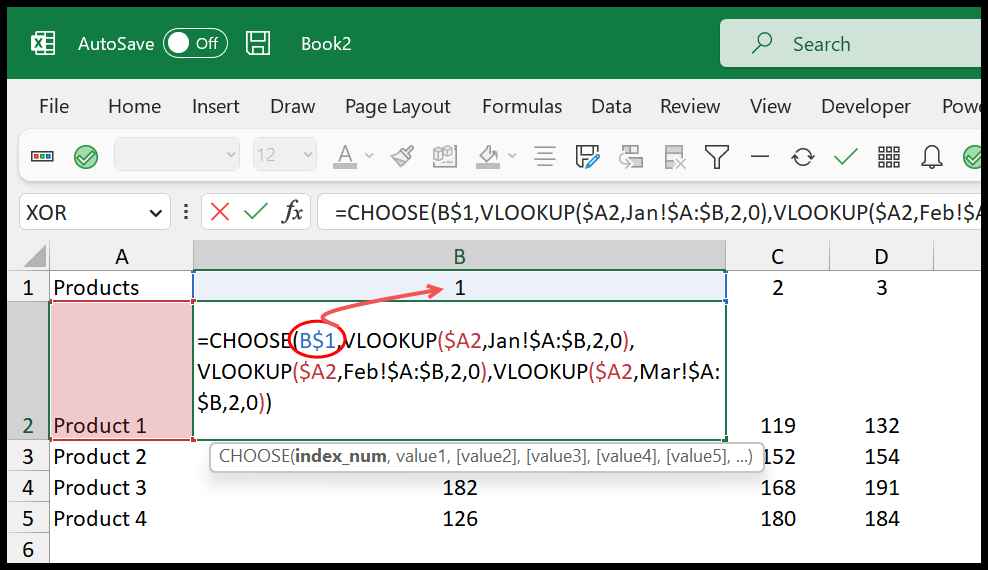Click the green checkmark toolbar icon
Screen dimensions: 988x570
[846, 156]
